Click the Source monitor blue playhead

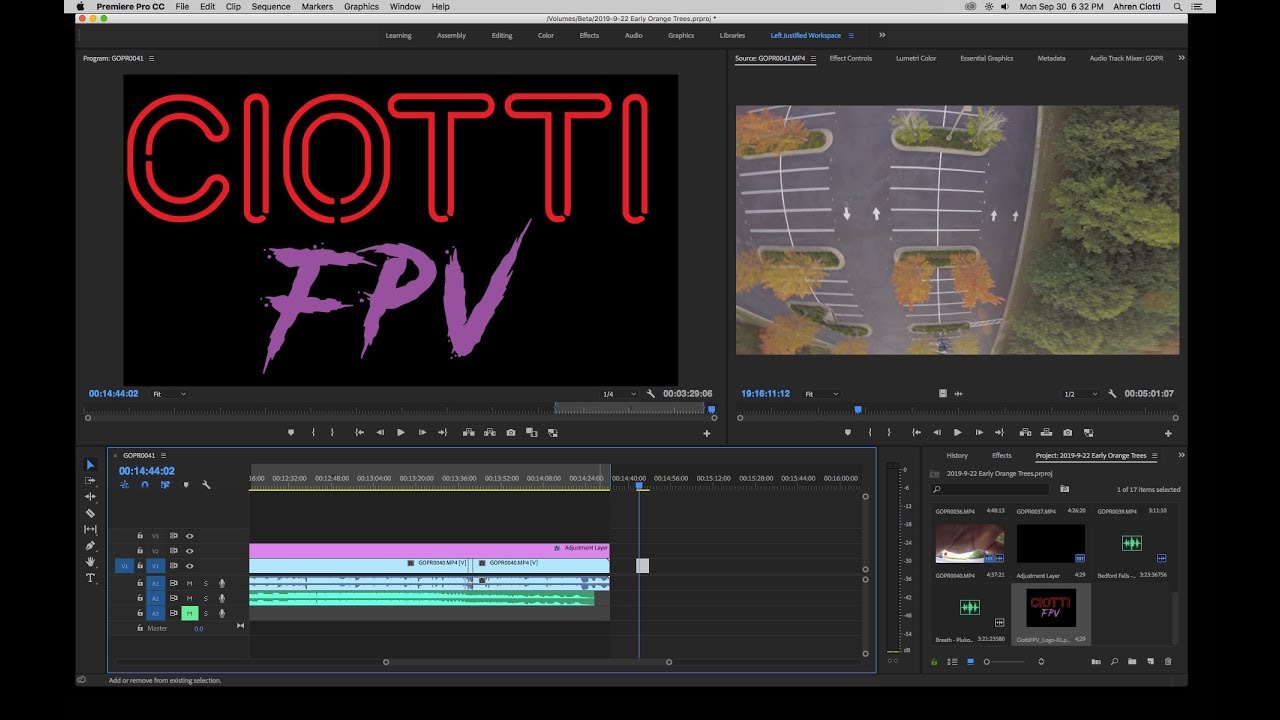pyautogui.click(x=857, y=409)
